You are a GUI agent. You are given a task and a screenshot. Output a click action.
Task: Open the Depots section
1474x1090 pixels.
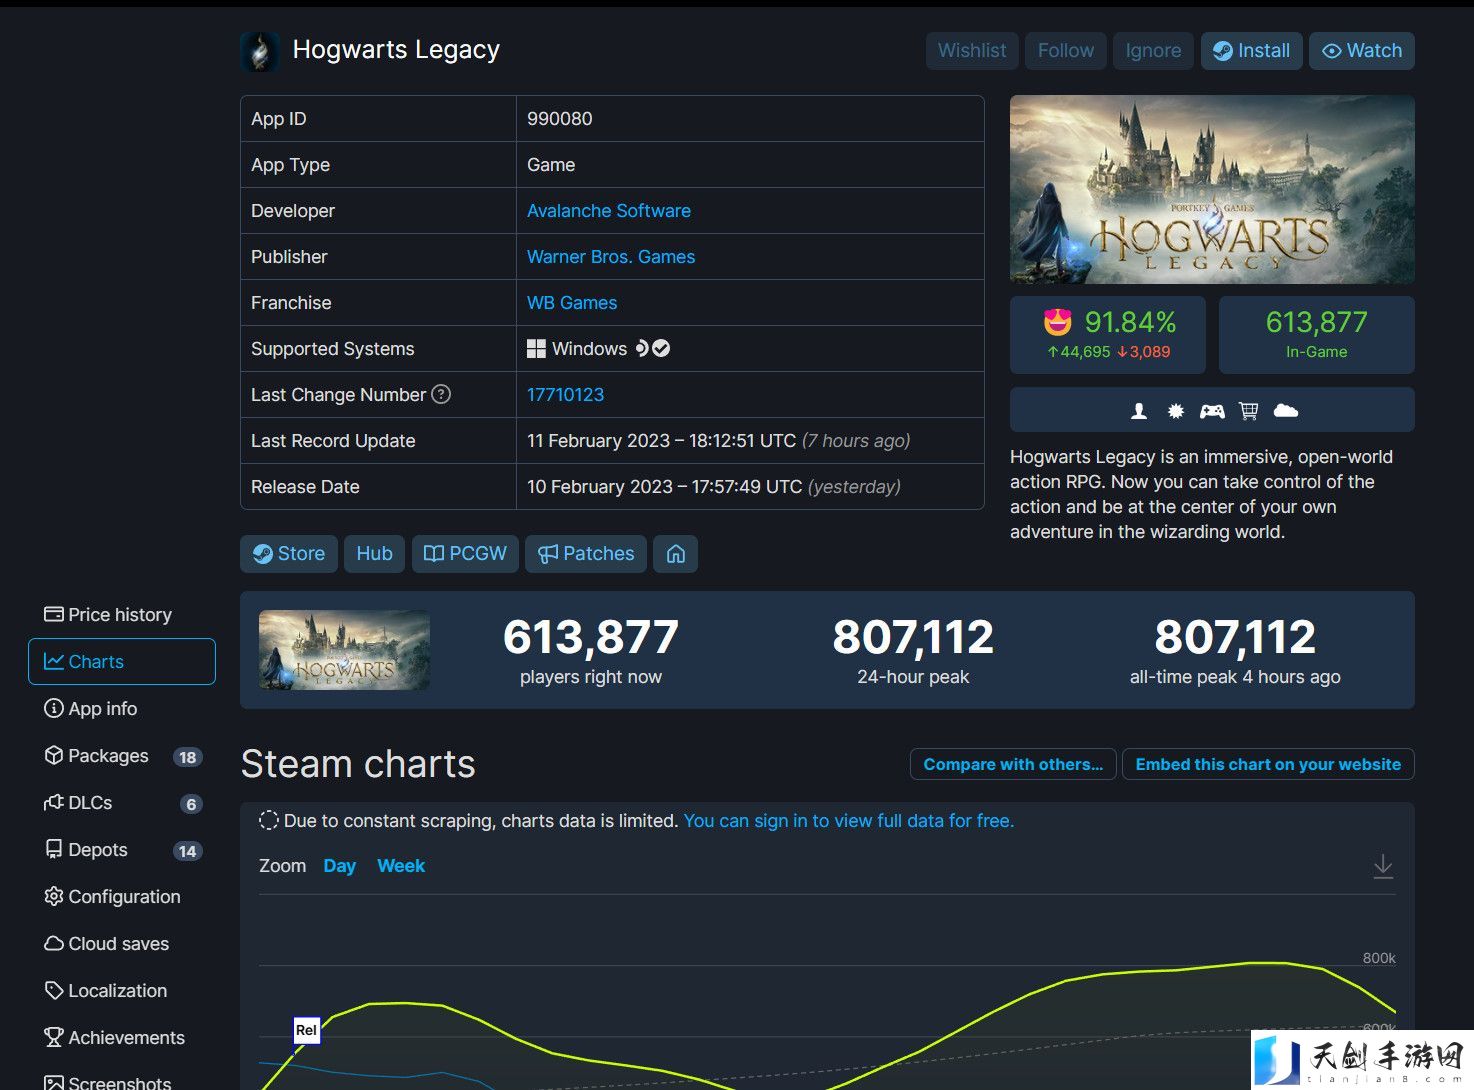tap(122, 850)
